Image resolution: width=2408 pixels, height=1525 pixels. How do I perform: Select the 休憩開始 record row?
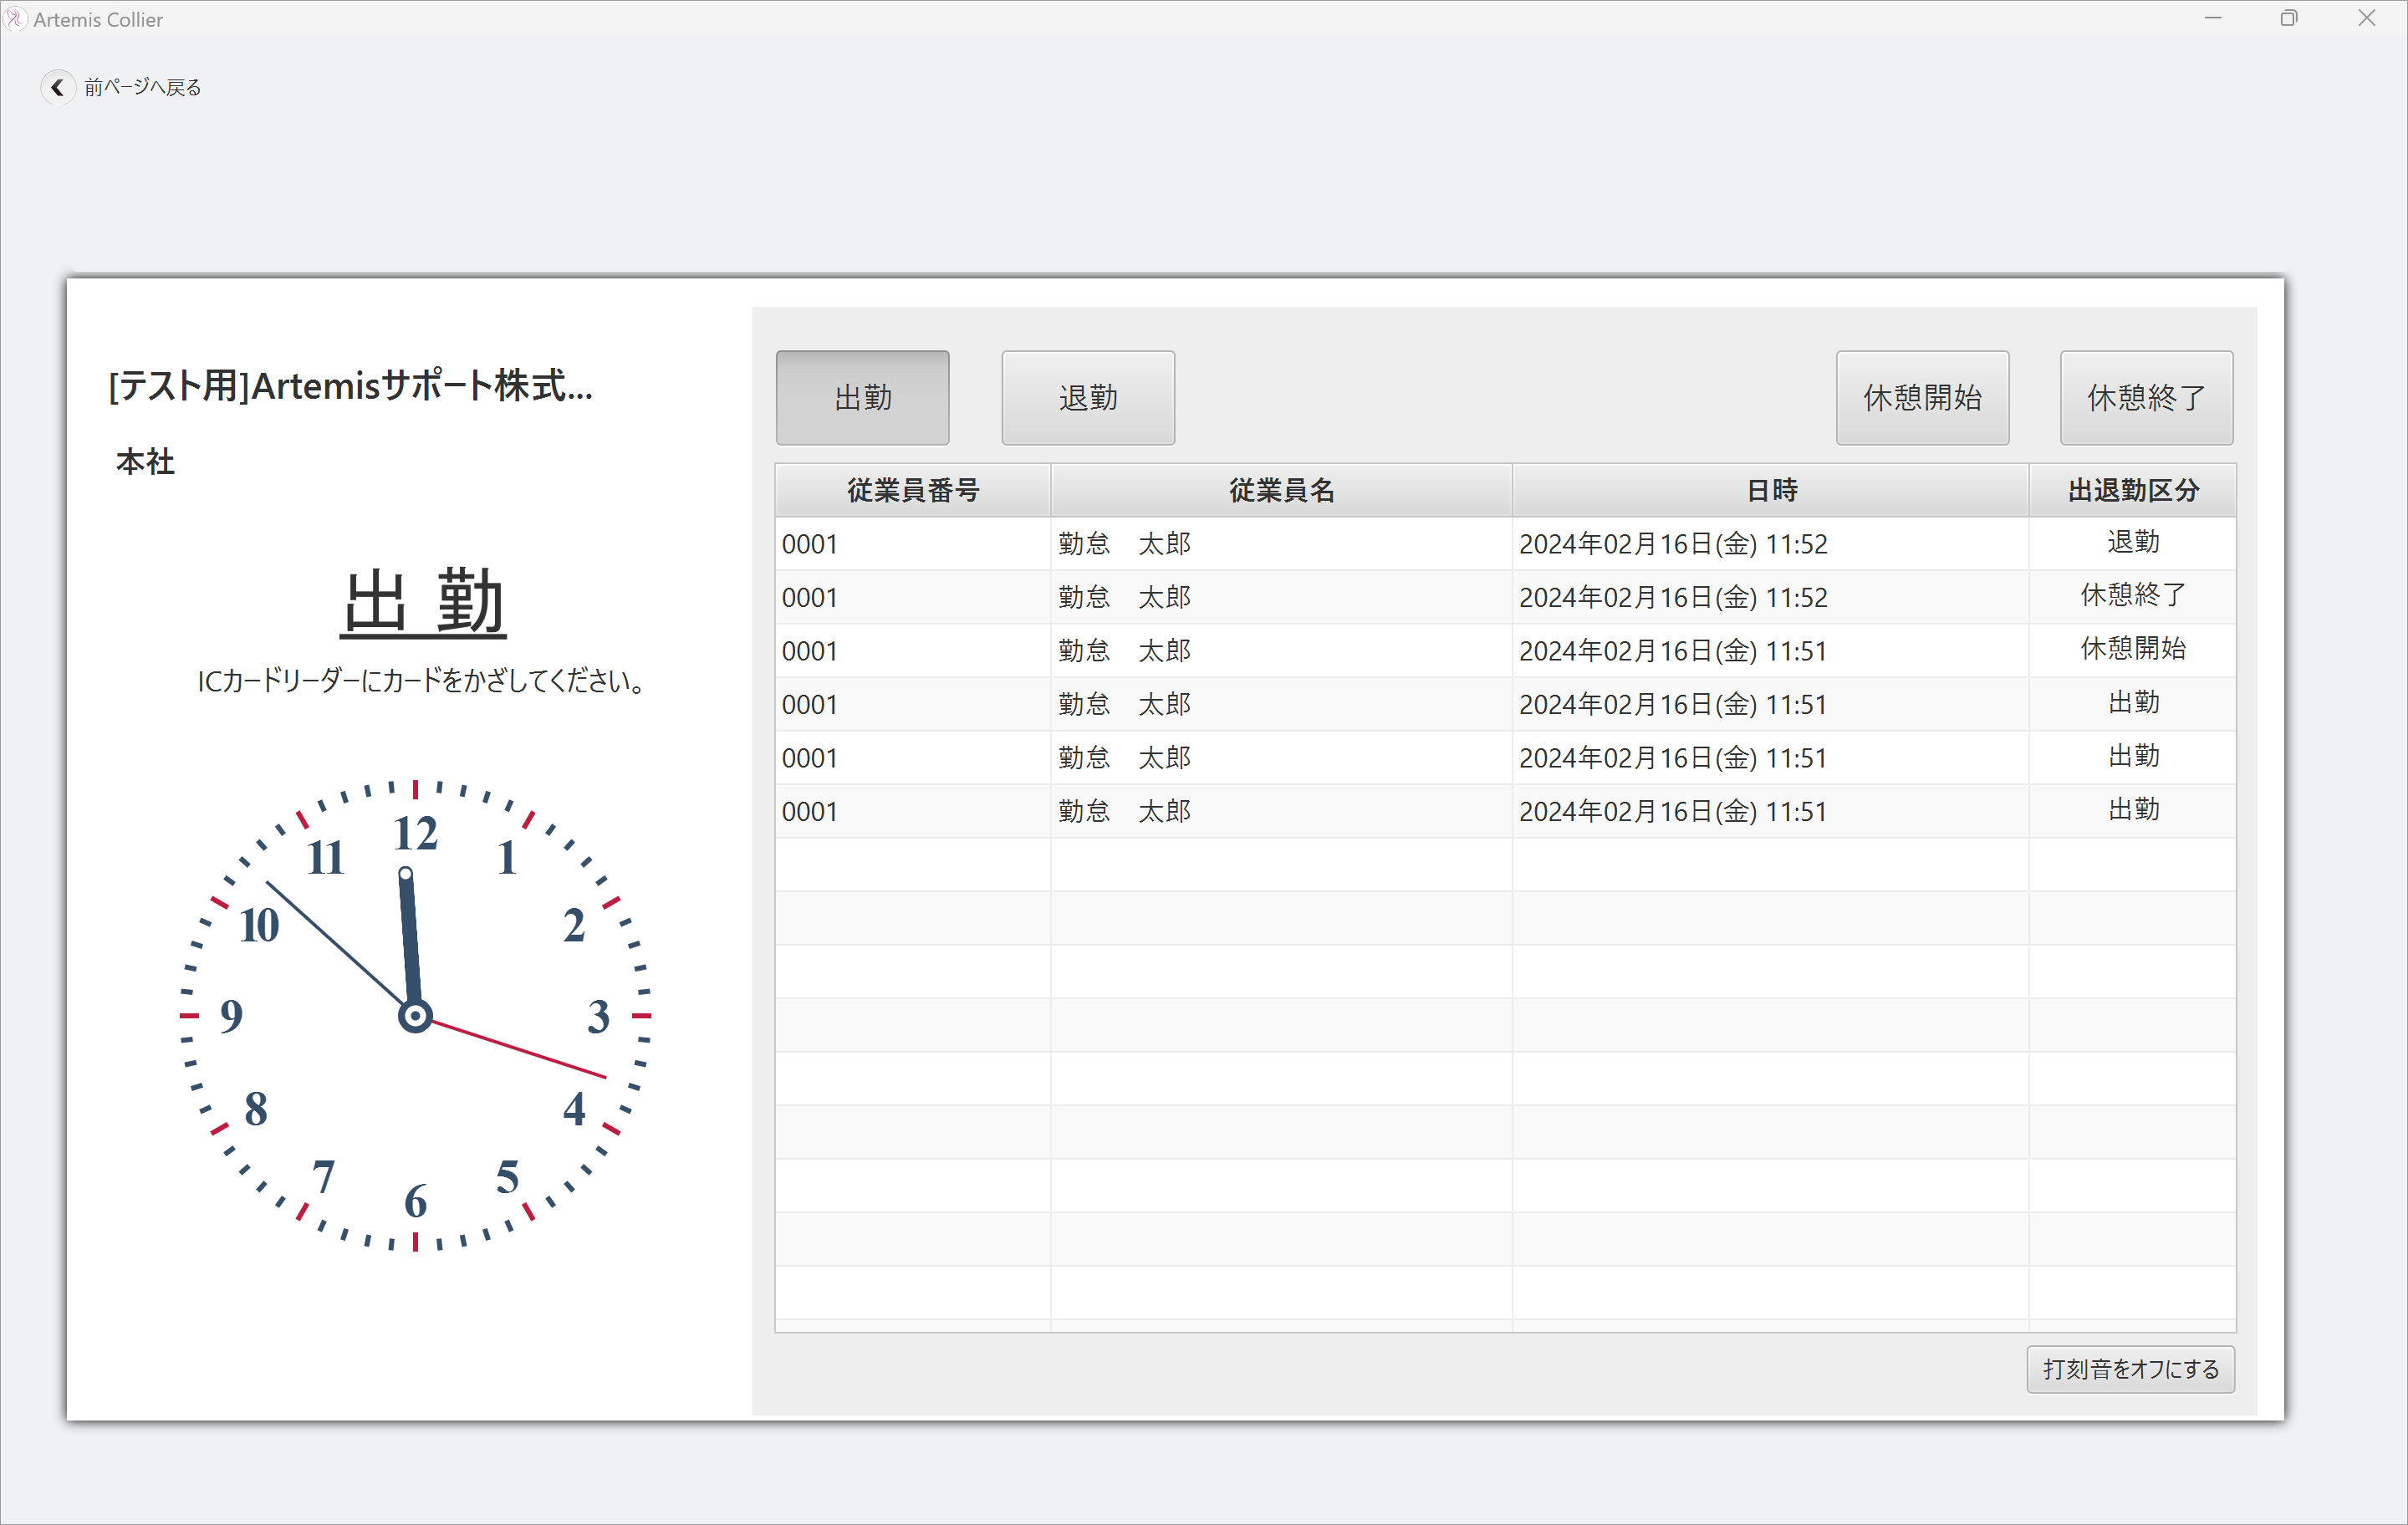coord(1504,651)
